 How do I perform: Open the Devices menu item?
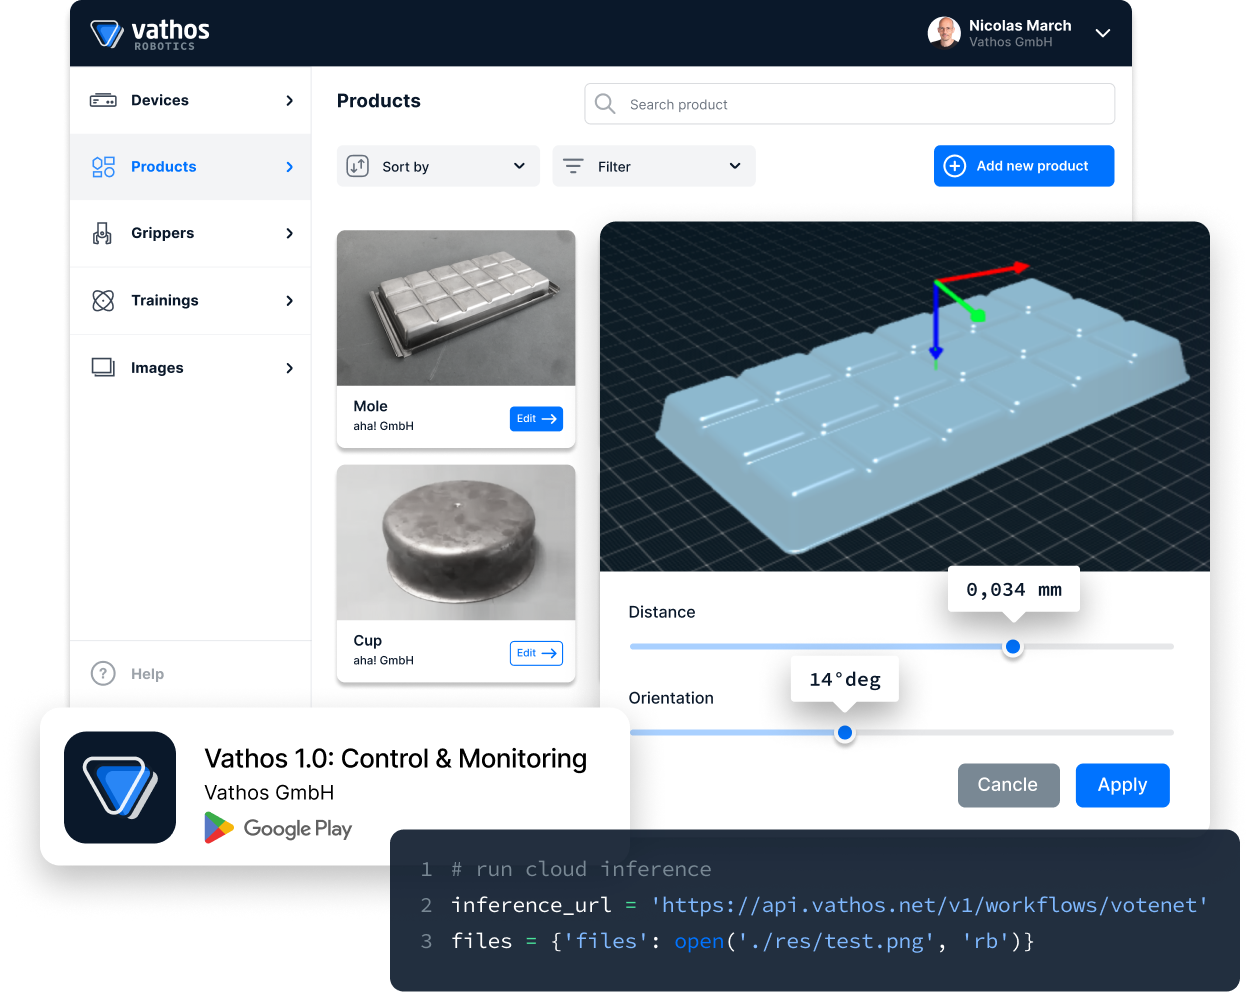[x=190, y=100]
